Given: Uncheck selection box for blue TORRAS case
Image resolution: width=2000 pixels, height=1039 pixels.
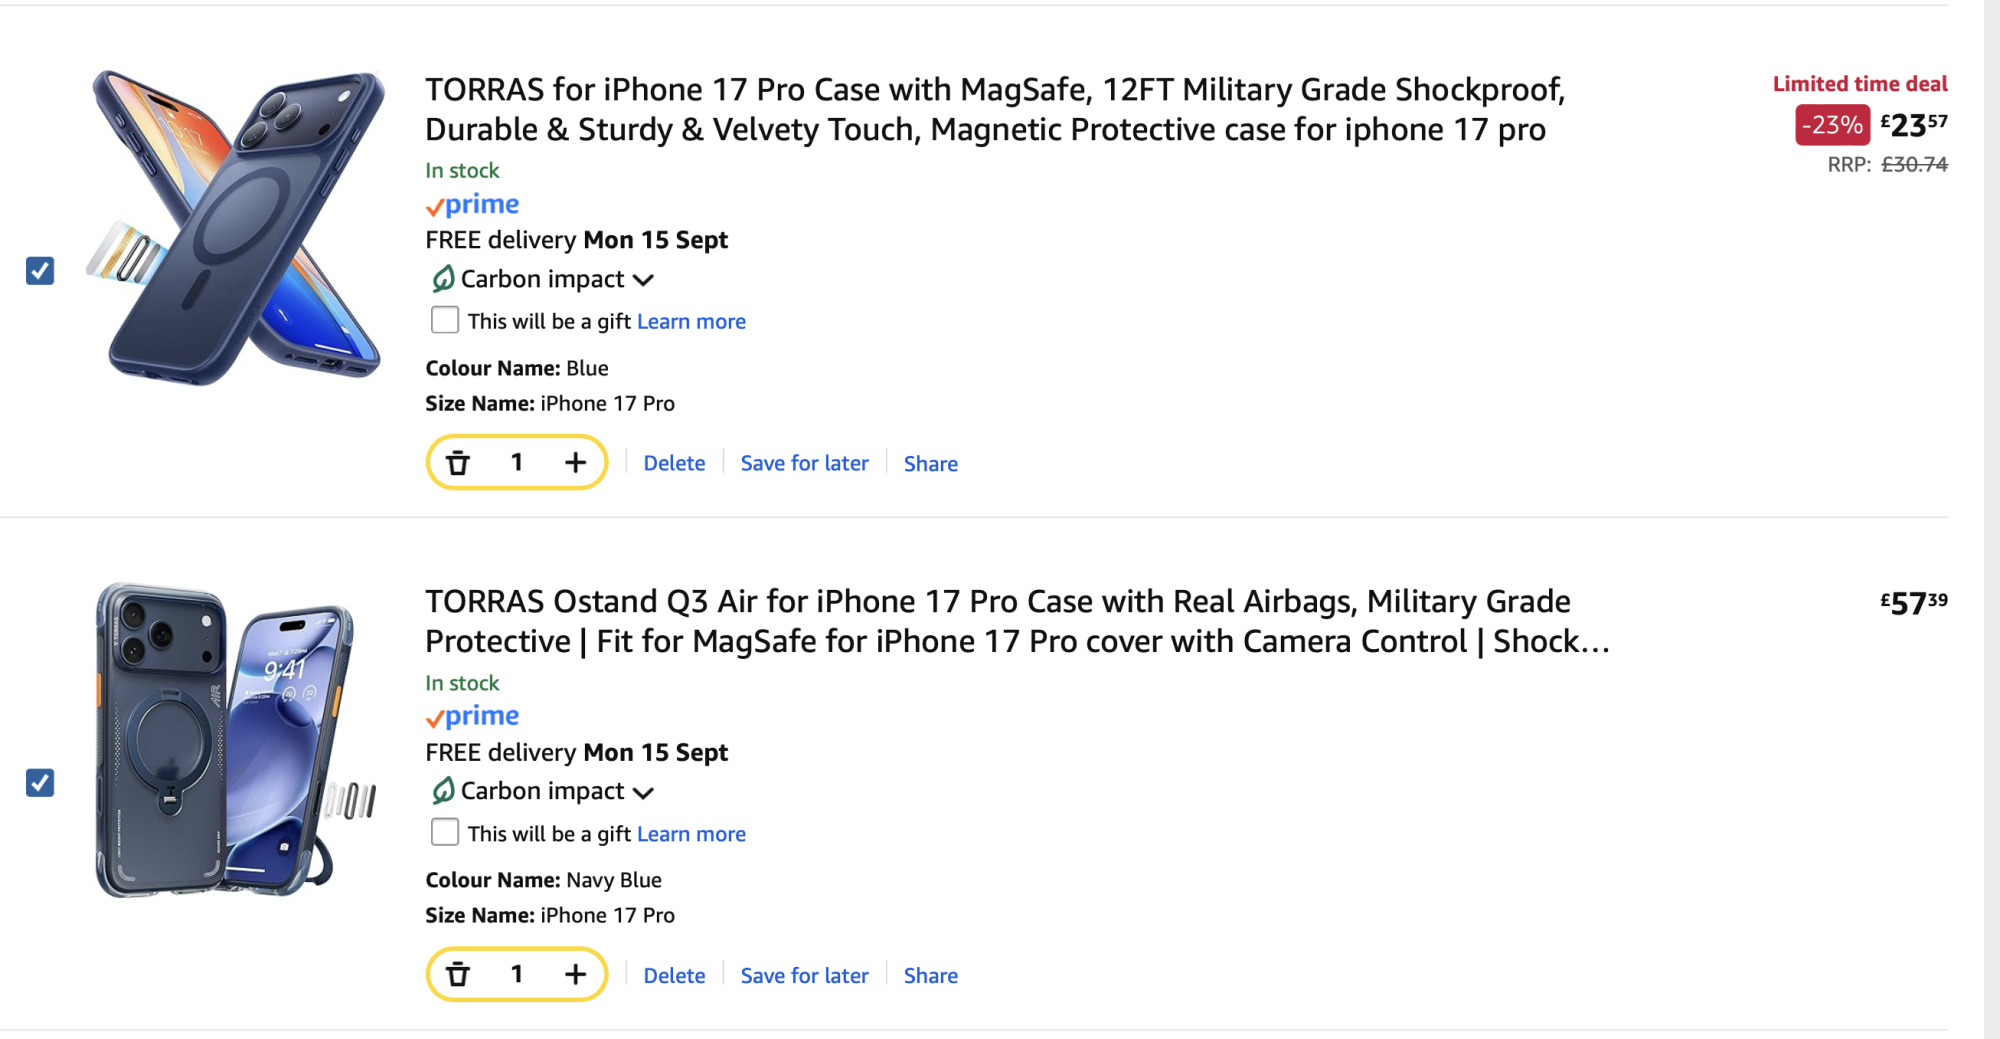Looking at the screenshot, I should (x=40, y=271).
